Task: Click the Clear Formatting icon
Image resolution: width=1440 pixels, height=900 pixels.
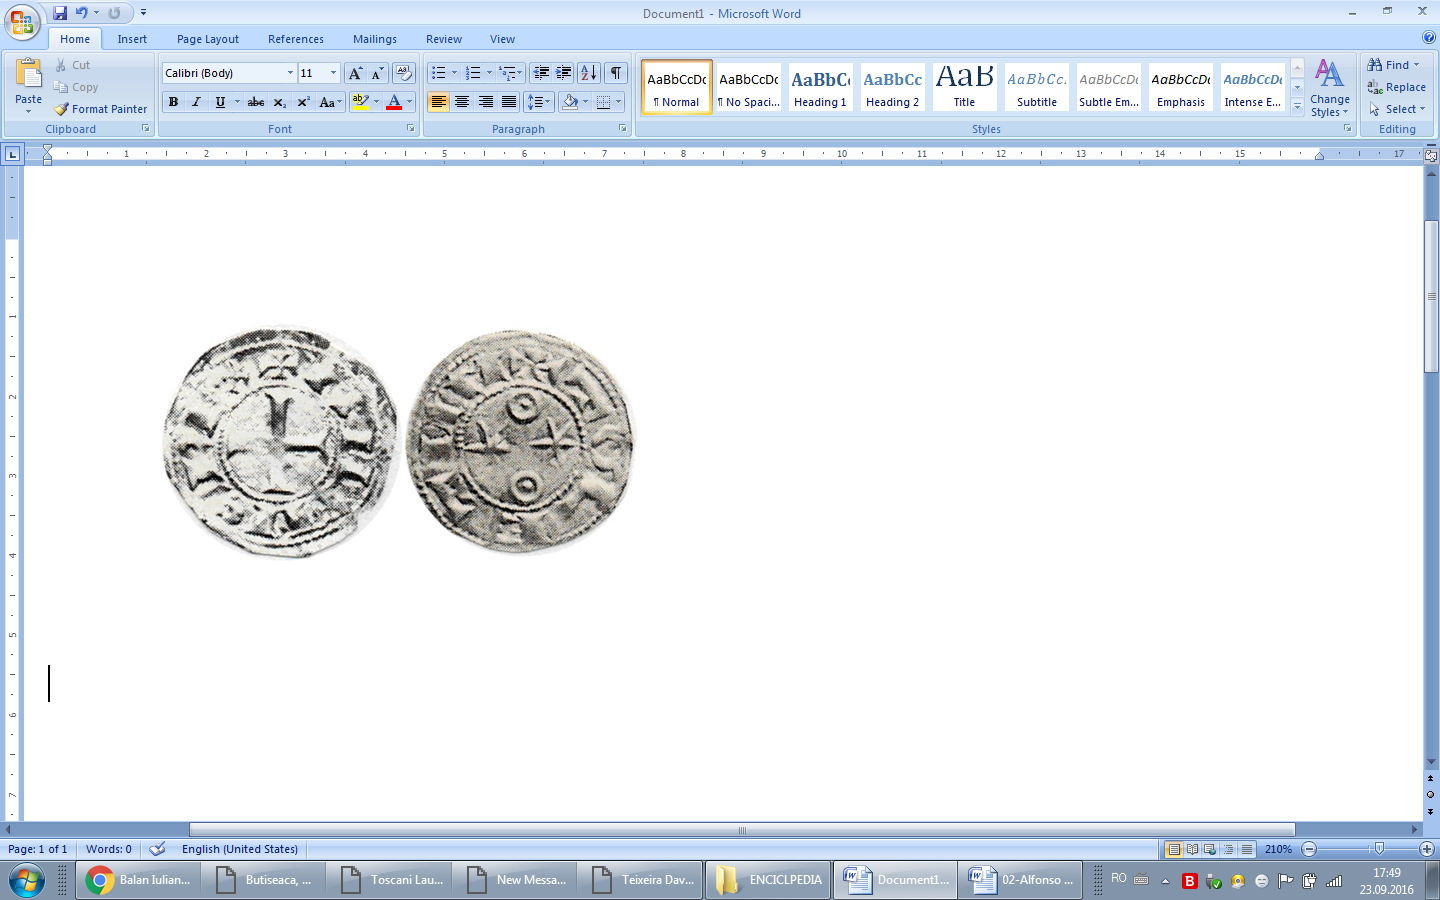Action: click(404, 73)
